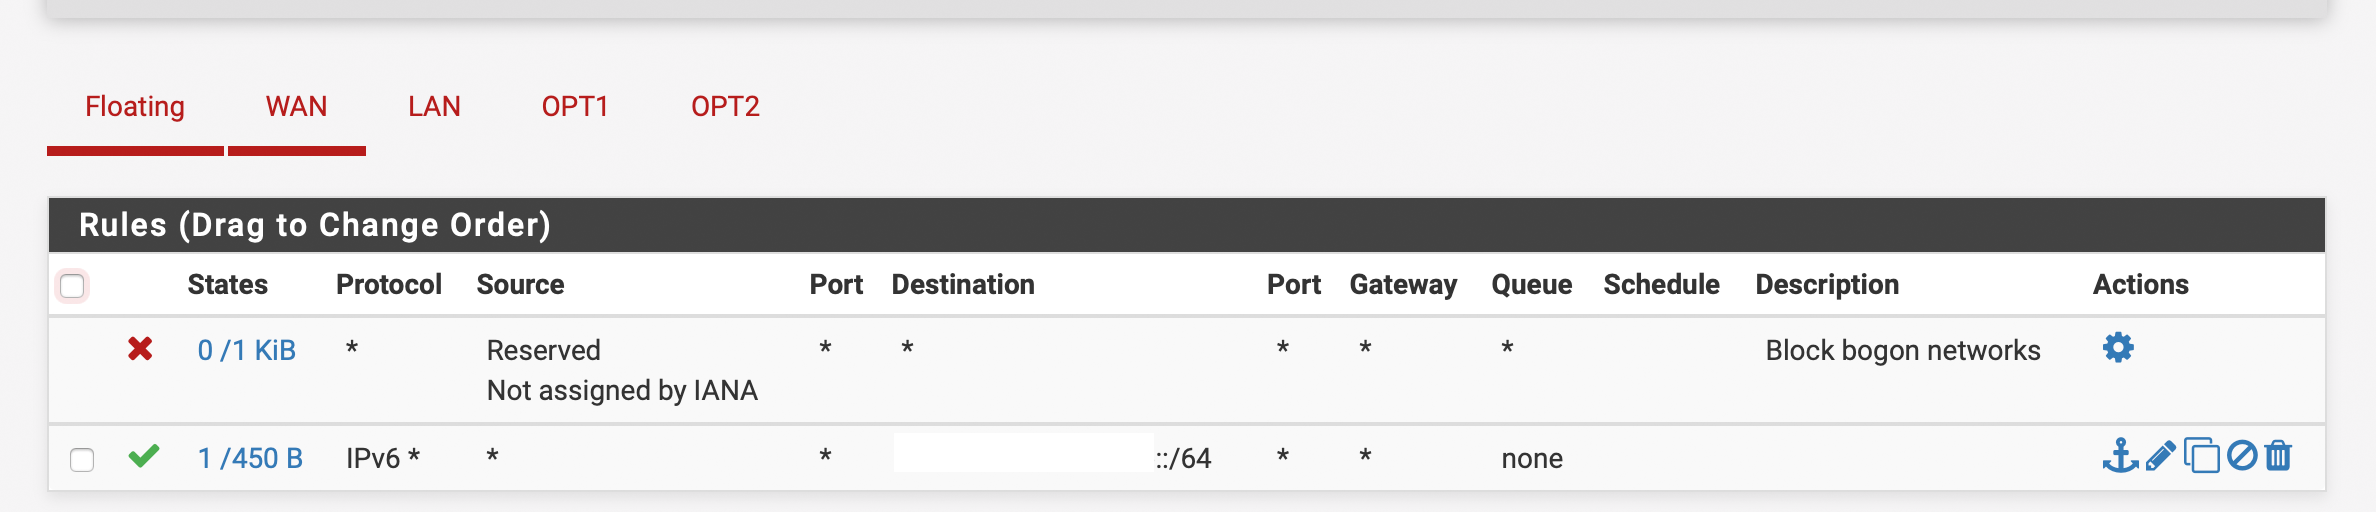
Task: Open the OPT2 interface tab
Action: click(725, 107)
